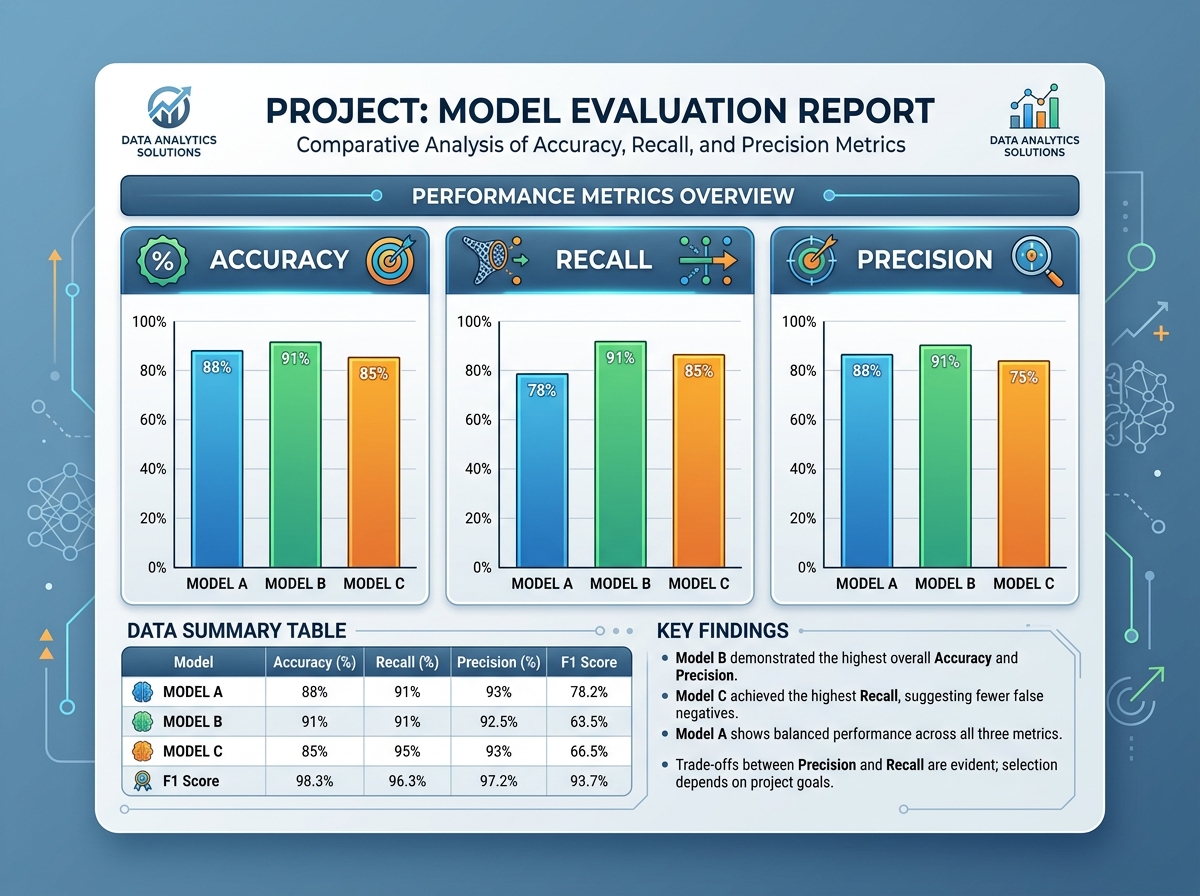Click the 97.2% cell in the F1 Score row

pyautogui.click(x=497, y=780)
